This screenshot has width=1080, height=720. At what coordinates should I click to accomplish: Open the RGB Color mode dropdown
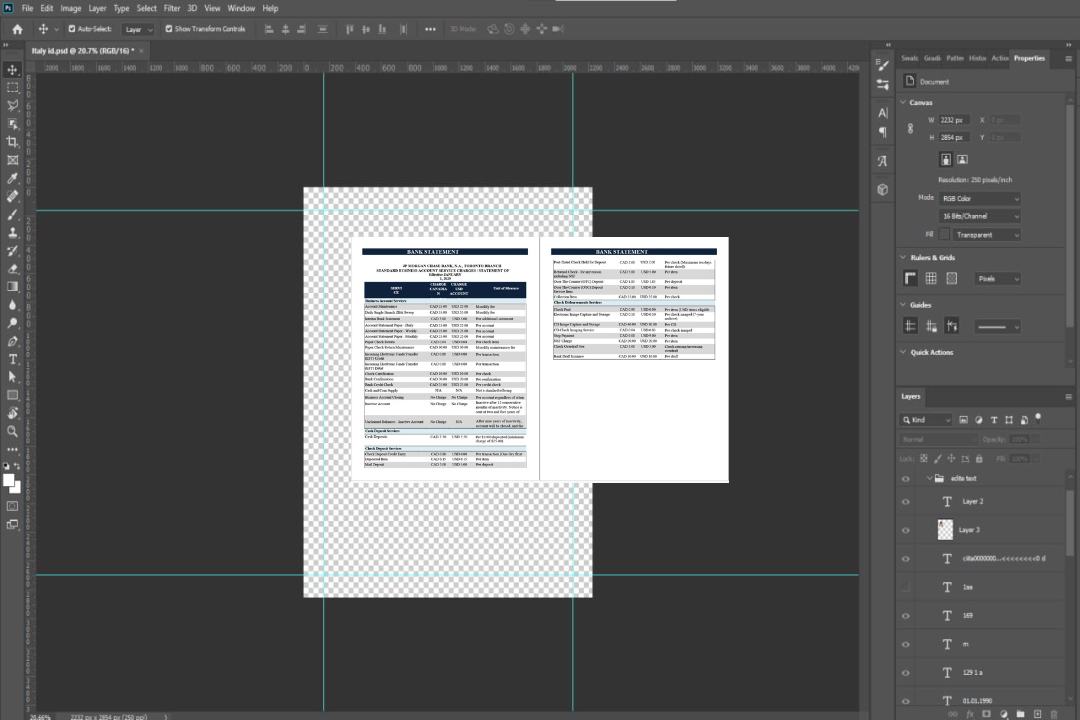coord(979,198)
